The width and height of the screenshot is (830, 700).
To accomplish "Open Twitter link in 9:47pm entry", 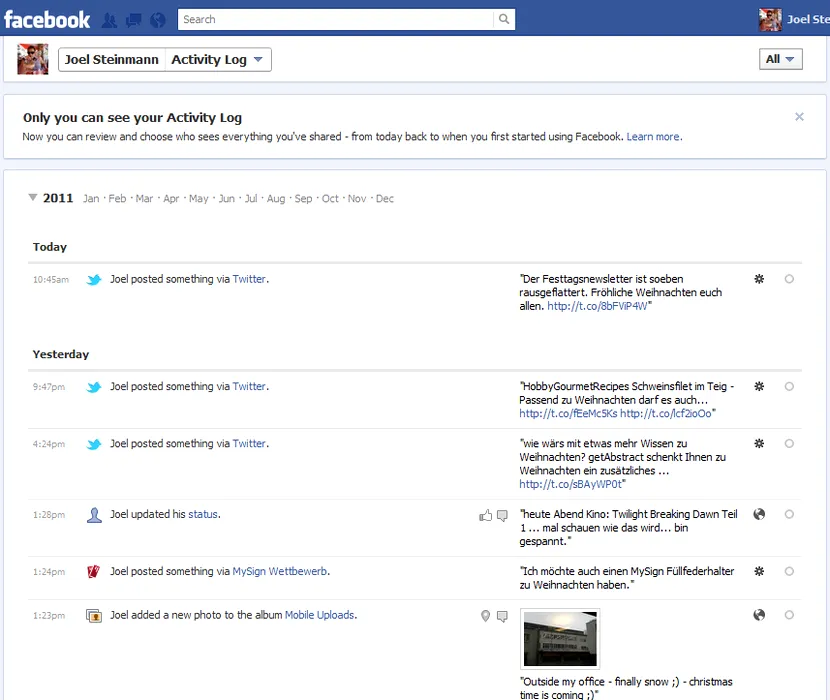I will [x=249, y=387].
